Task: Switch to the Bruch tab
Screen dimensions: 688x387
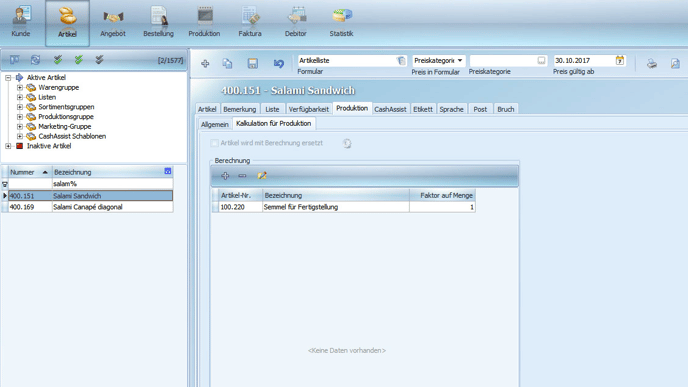Action: coord(505,109)
